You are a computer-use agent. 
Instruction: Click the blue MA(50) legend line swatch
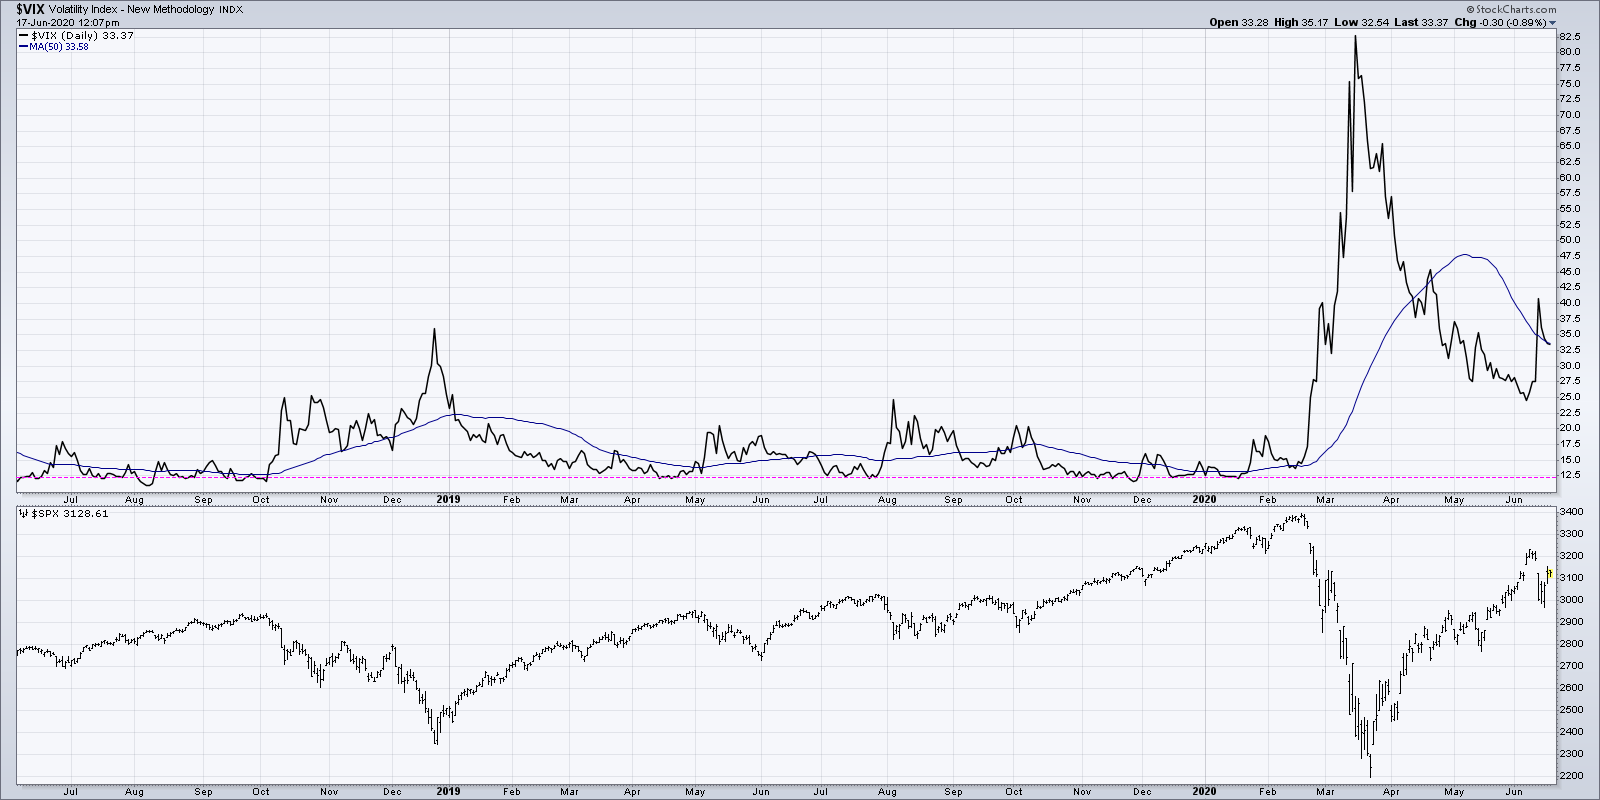[x=24, y=47]
